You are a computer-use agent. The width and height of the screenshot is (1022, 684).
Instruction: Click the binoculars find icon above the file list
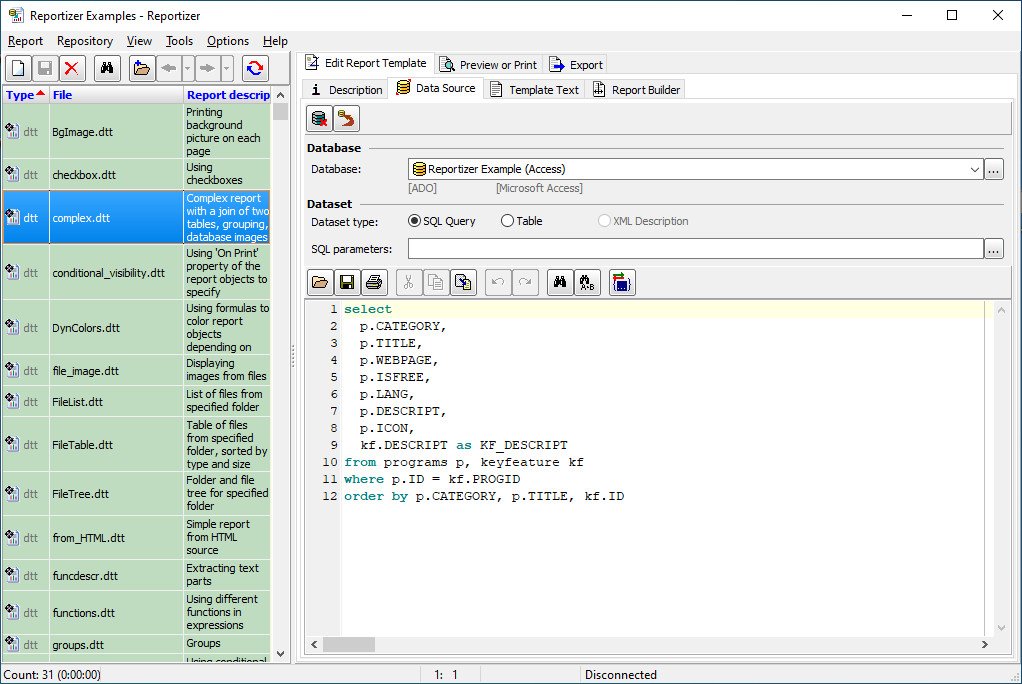tap(107, 68)
